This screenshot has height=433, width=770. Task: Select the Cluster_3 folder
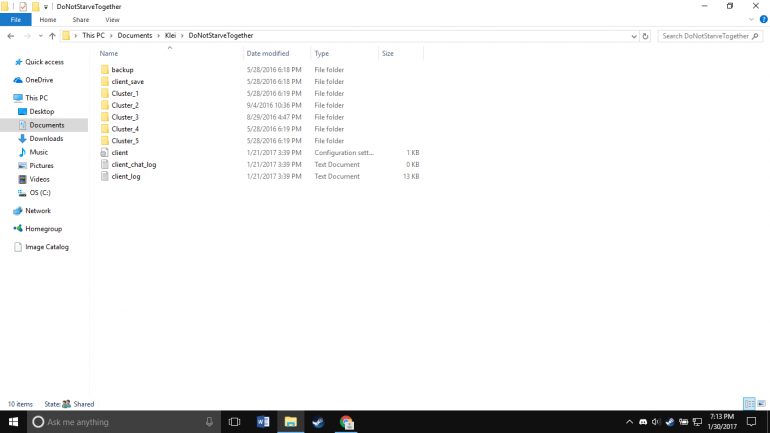click(x=125, y=117)
